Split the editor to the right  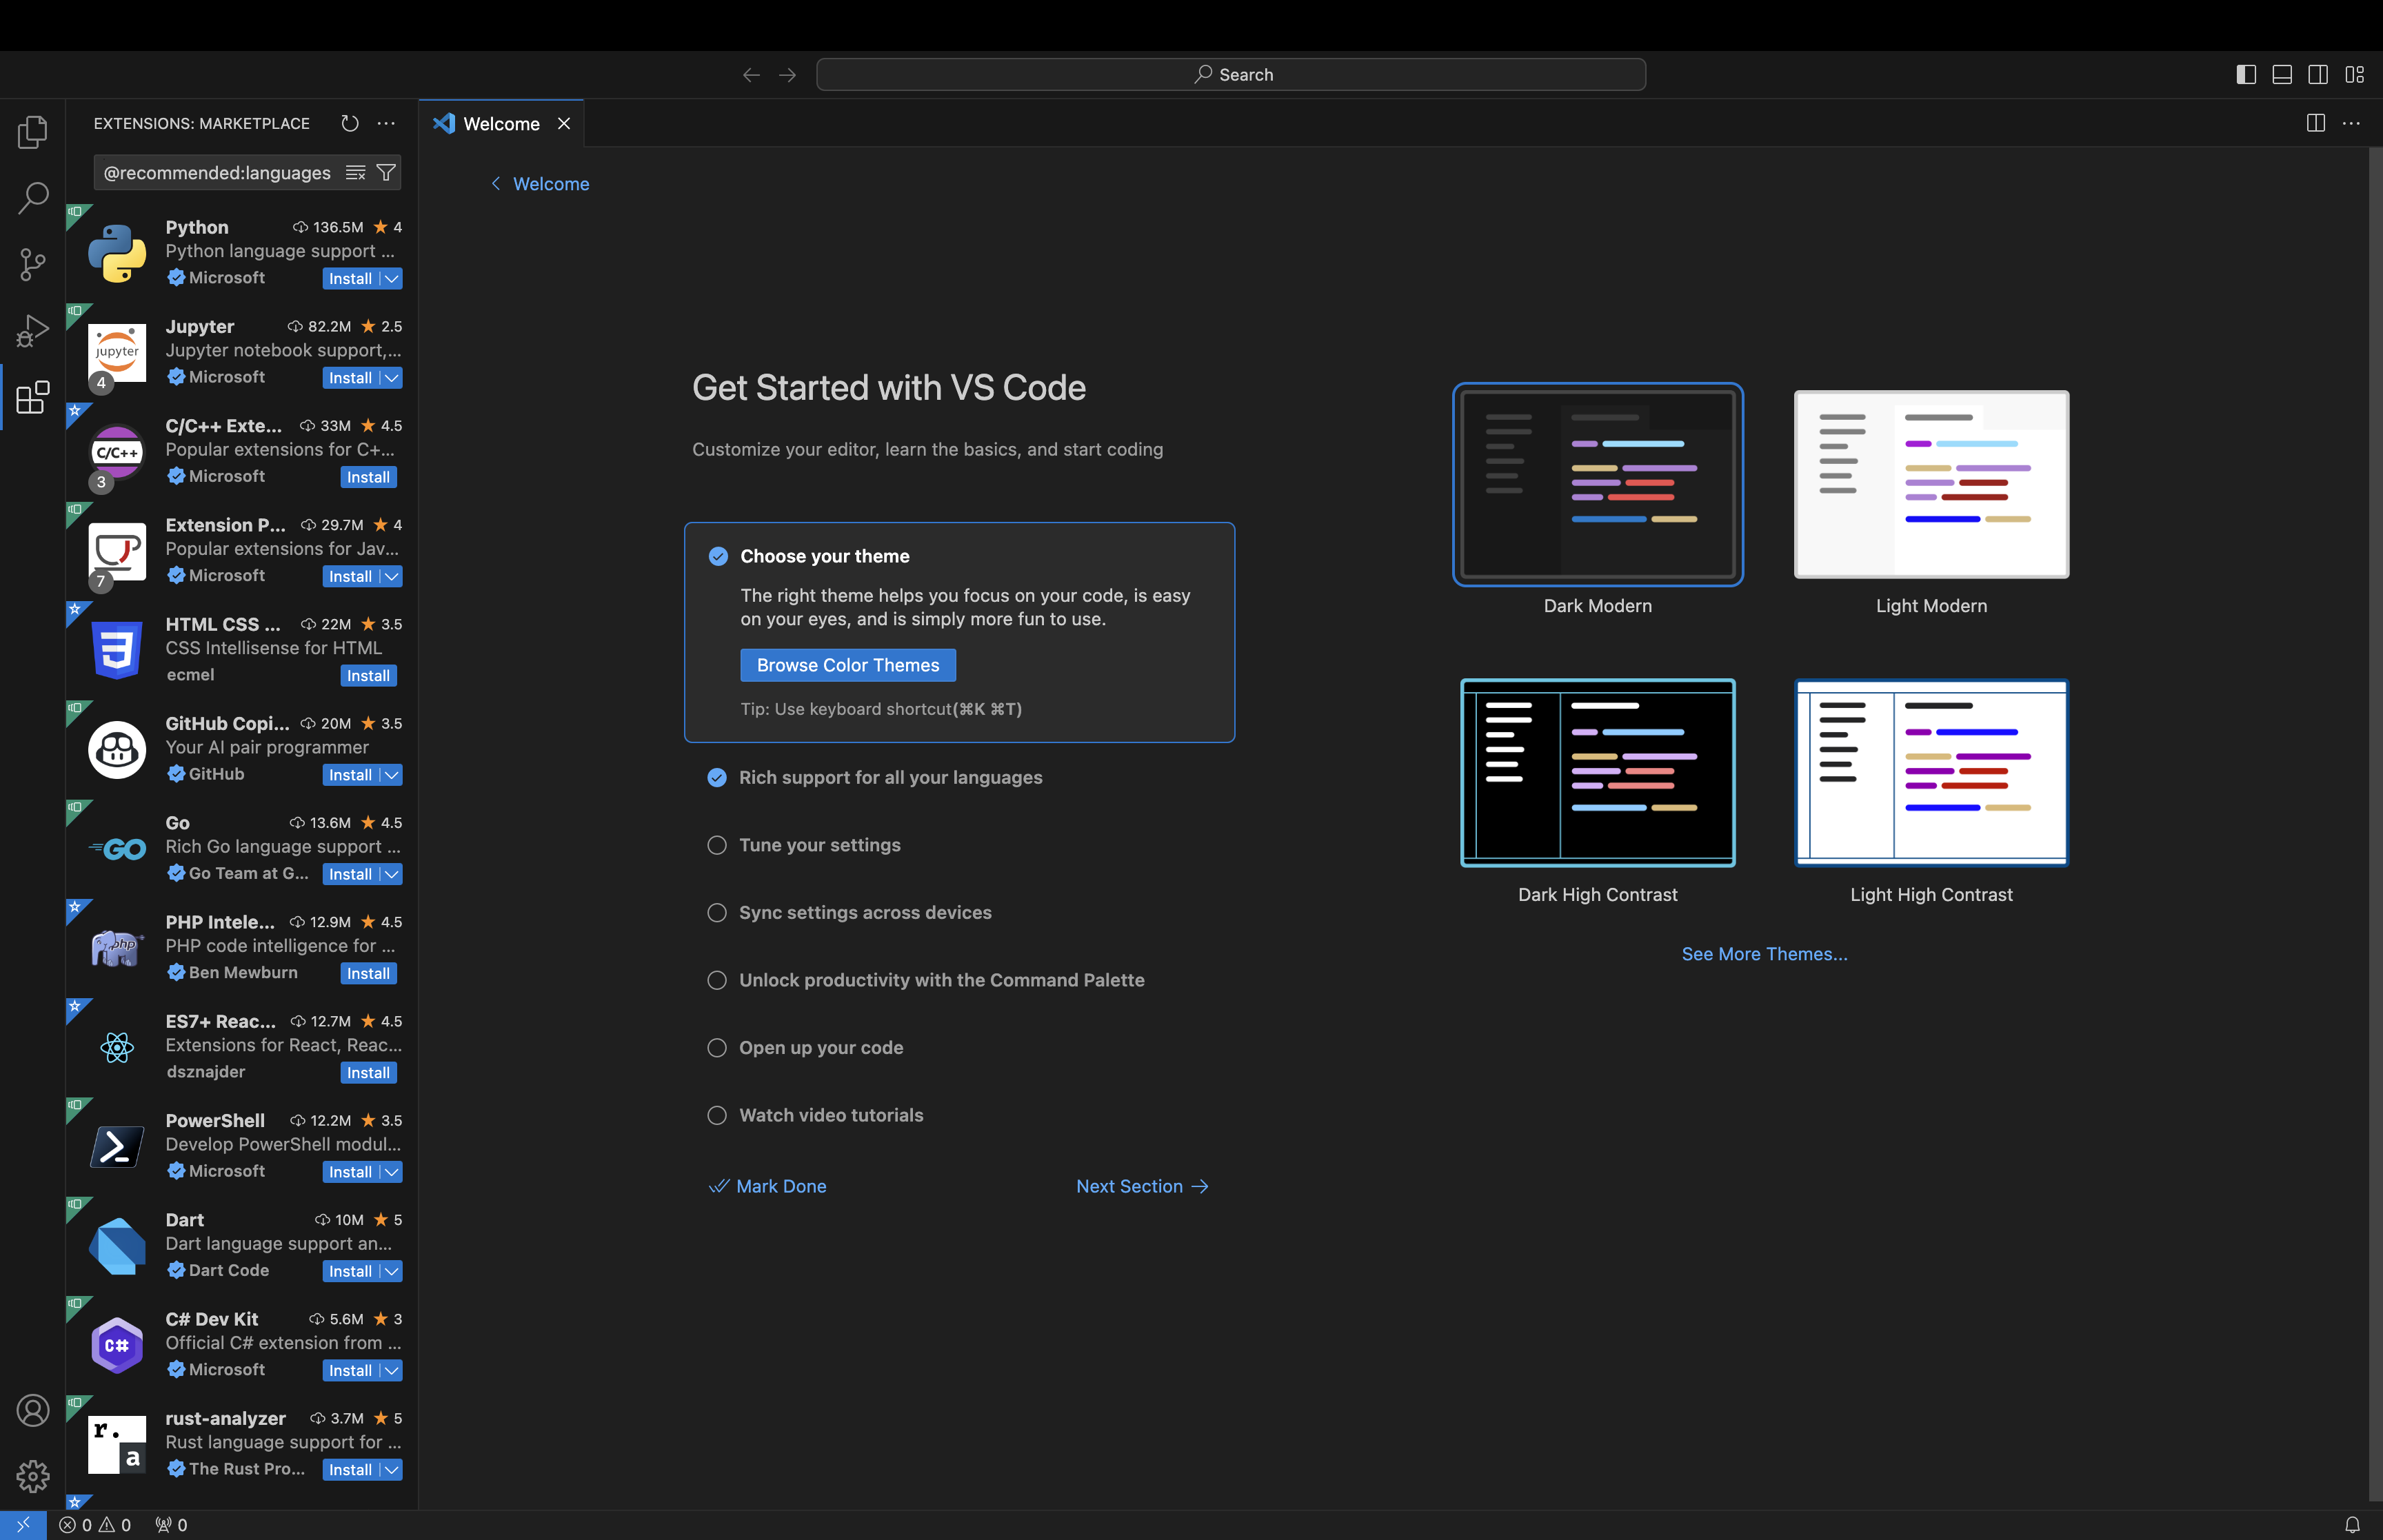pos(2315,123)
